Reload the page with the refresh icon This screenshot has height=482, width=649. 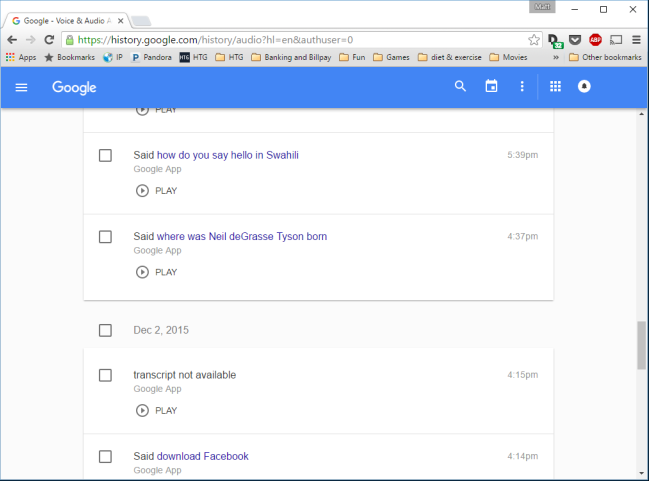48,40
